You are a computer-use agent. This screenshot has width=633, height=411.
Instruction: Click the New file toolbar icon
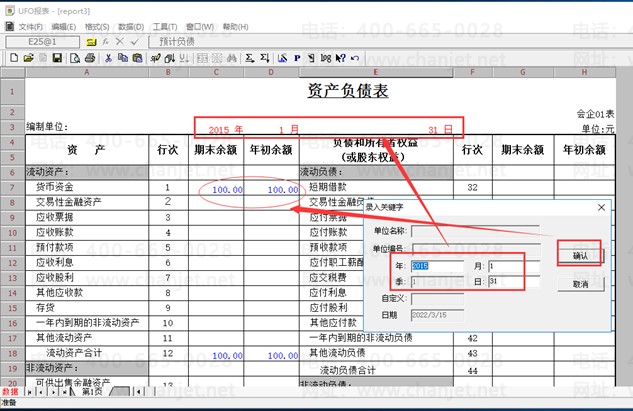14,58
